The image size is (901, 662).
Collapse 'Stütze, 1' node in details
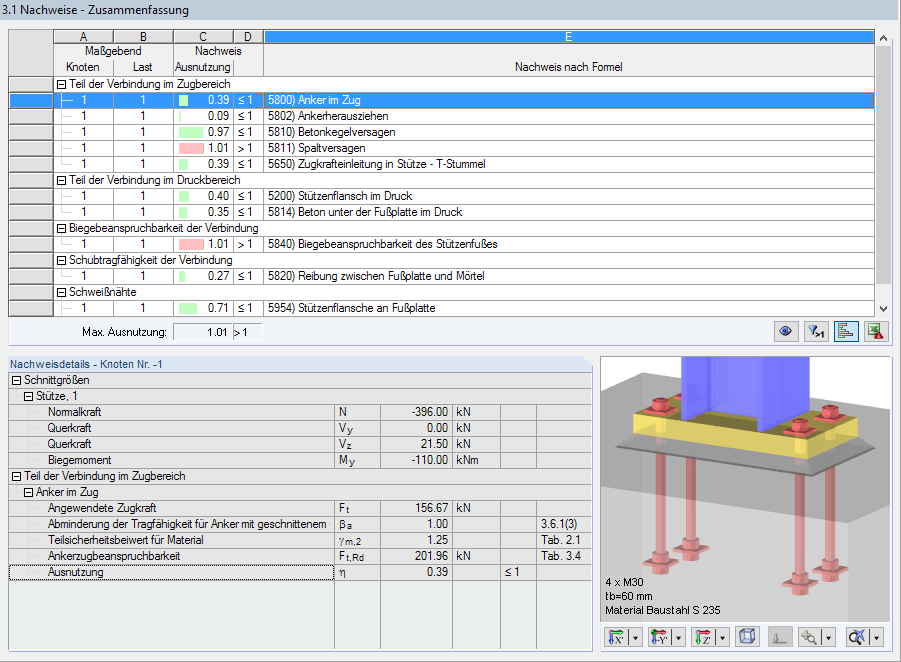28,397
